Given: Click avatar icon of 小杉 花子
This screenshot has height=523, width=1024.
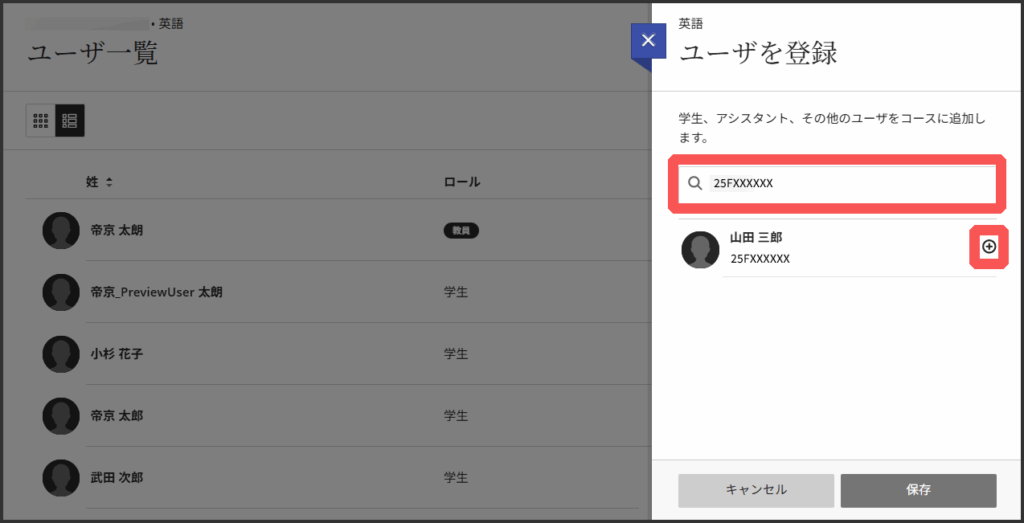Looking at the screenshot, I should point(61,354).
